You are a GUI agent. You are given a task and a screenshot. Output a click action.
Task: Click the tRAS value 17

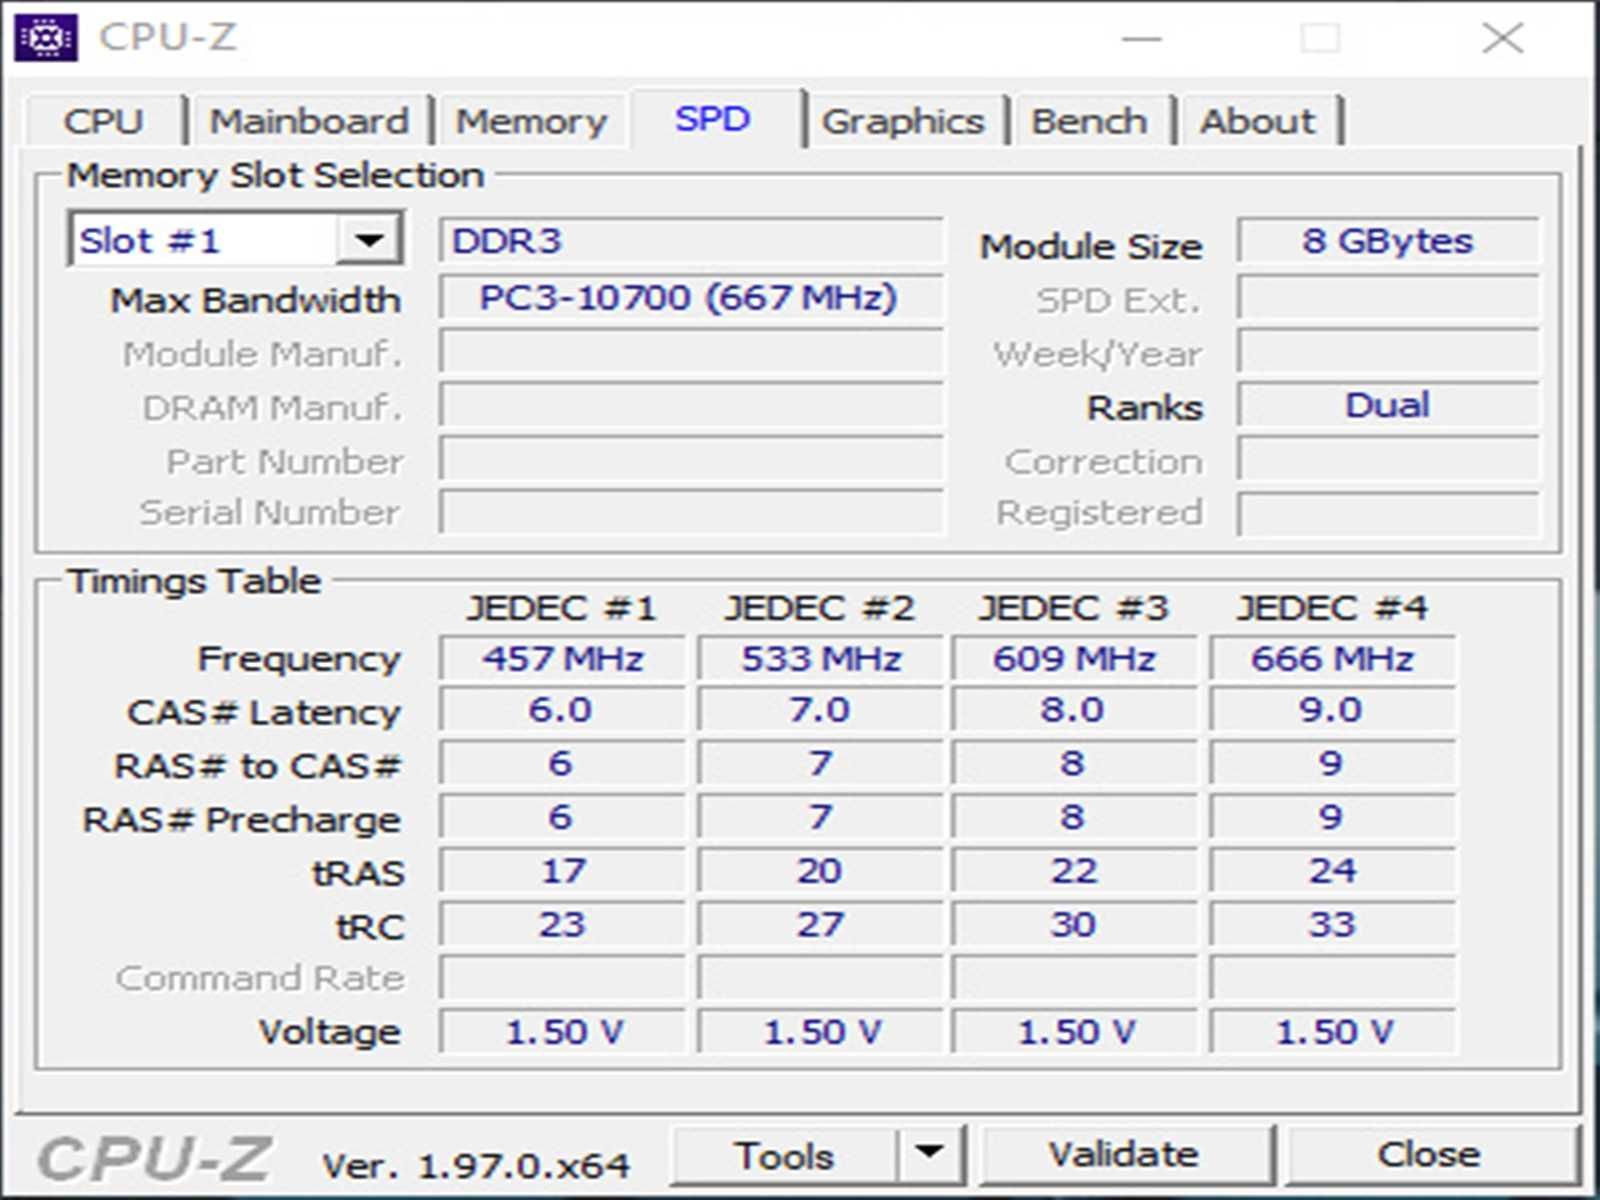coord(563,870)
